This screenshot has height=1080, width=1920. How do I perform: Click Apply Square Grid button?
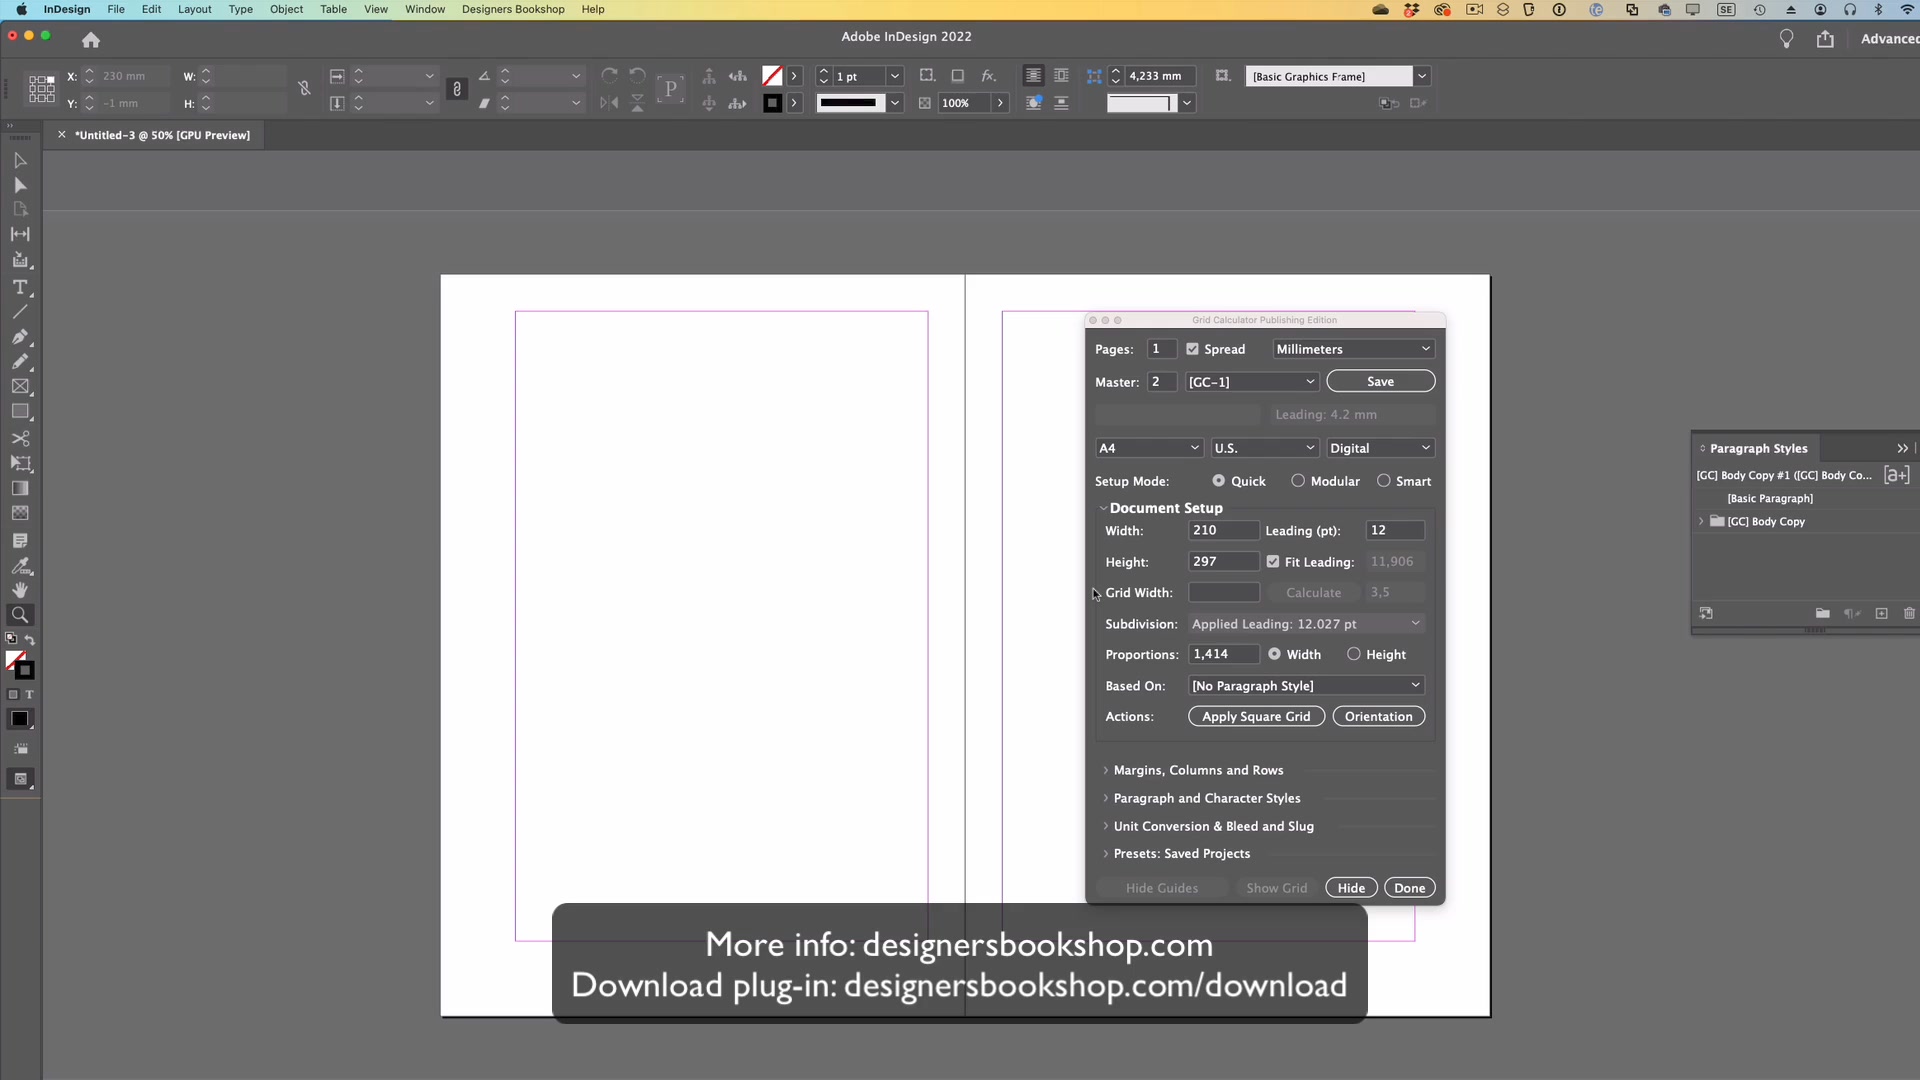point(1256,717)
